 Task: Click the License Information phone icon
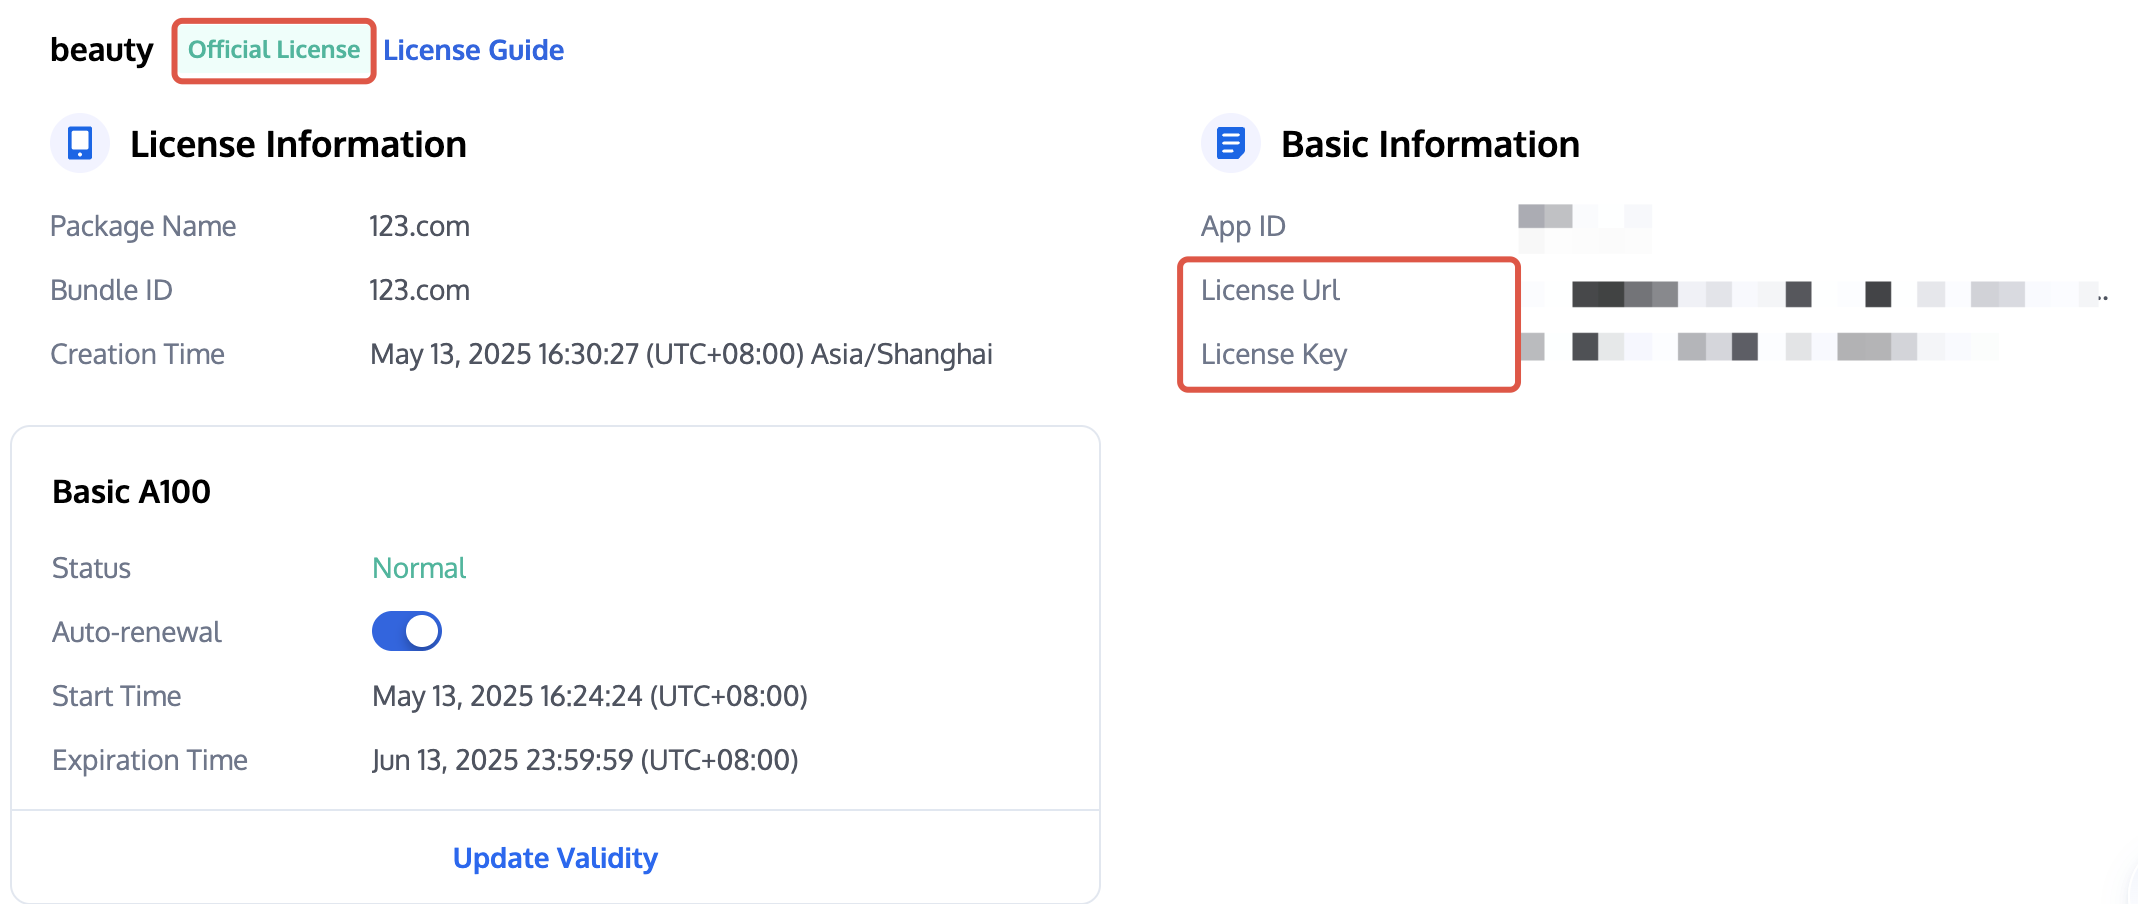click(x=80, y=143)
